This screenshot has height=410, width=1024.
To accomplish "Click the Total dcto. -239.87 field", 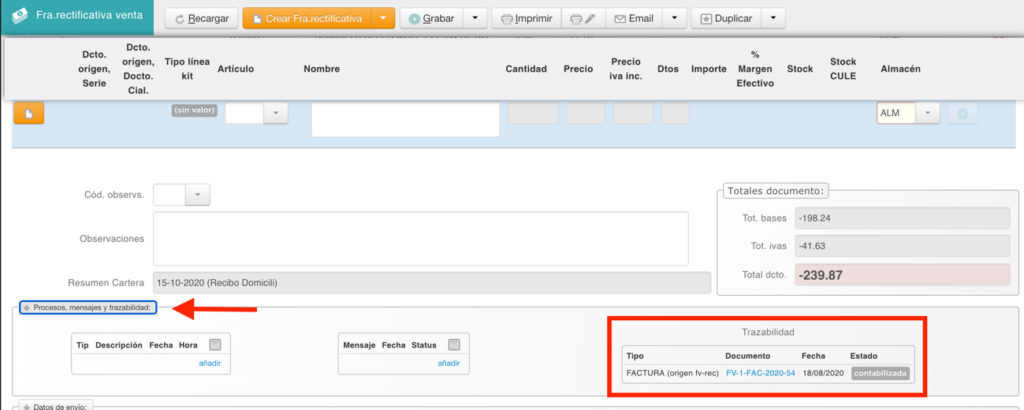I will (x=902, y=275).
